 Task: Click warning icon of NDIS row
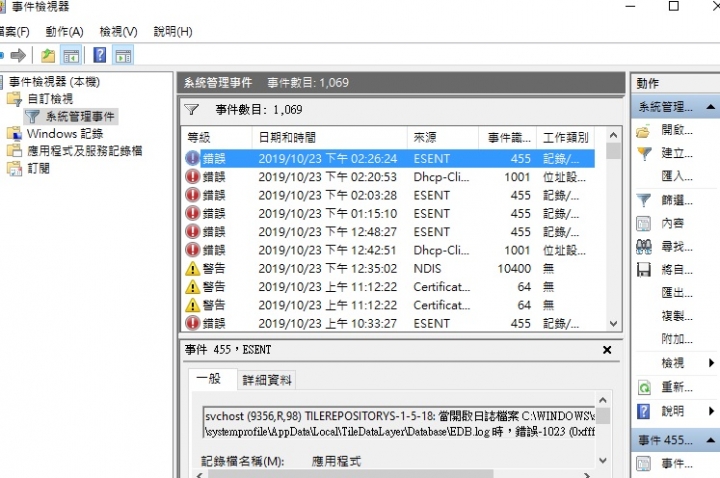(x=192, y=269)
